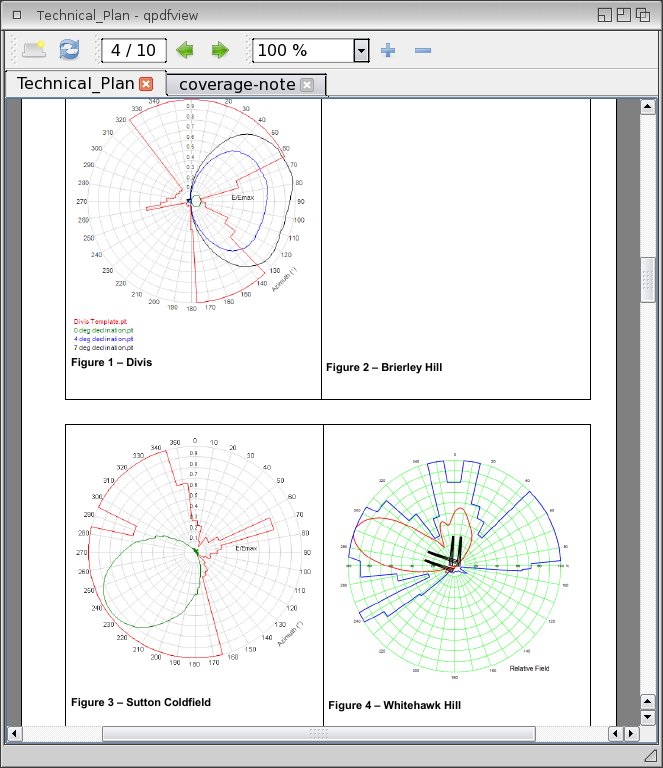Go to the previous page
This screenshot has height=768, width=663.
(184, 50)
